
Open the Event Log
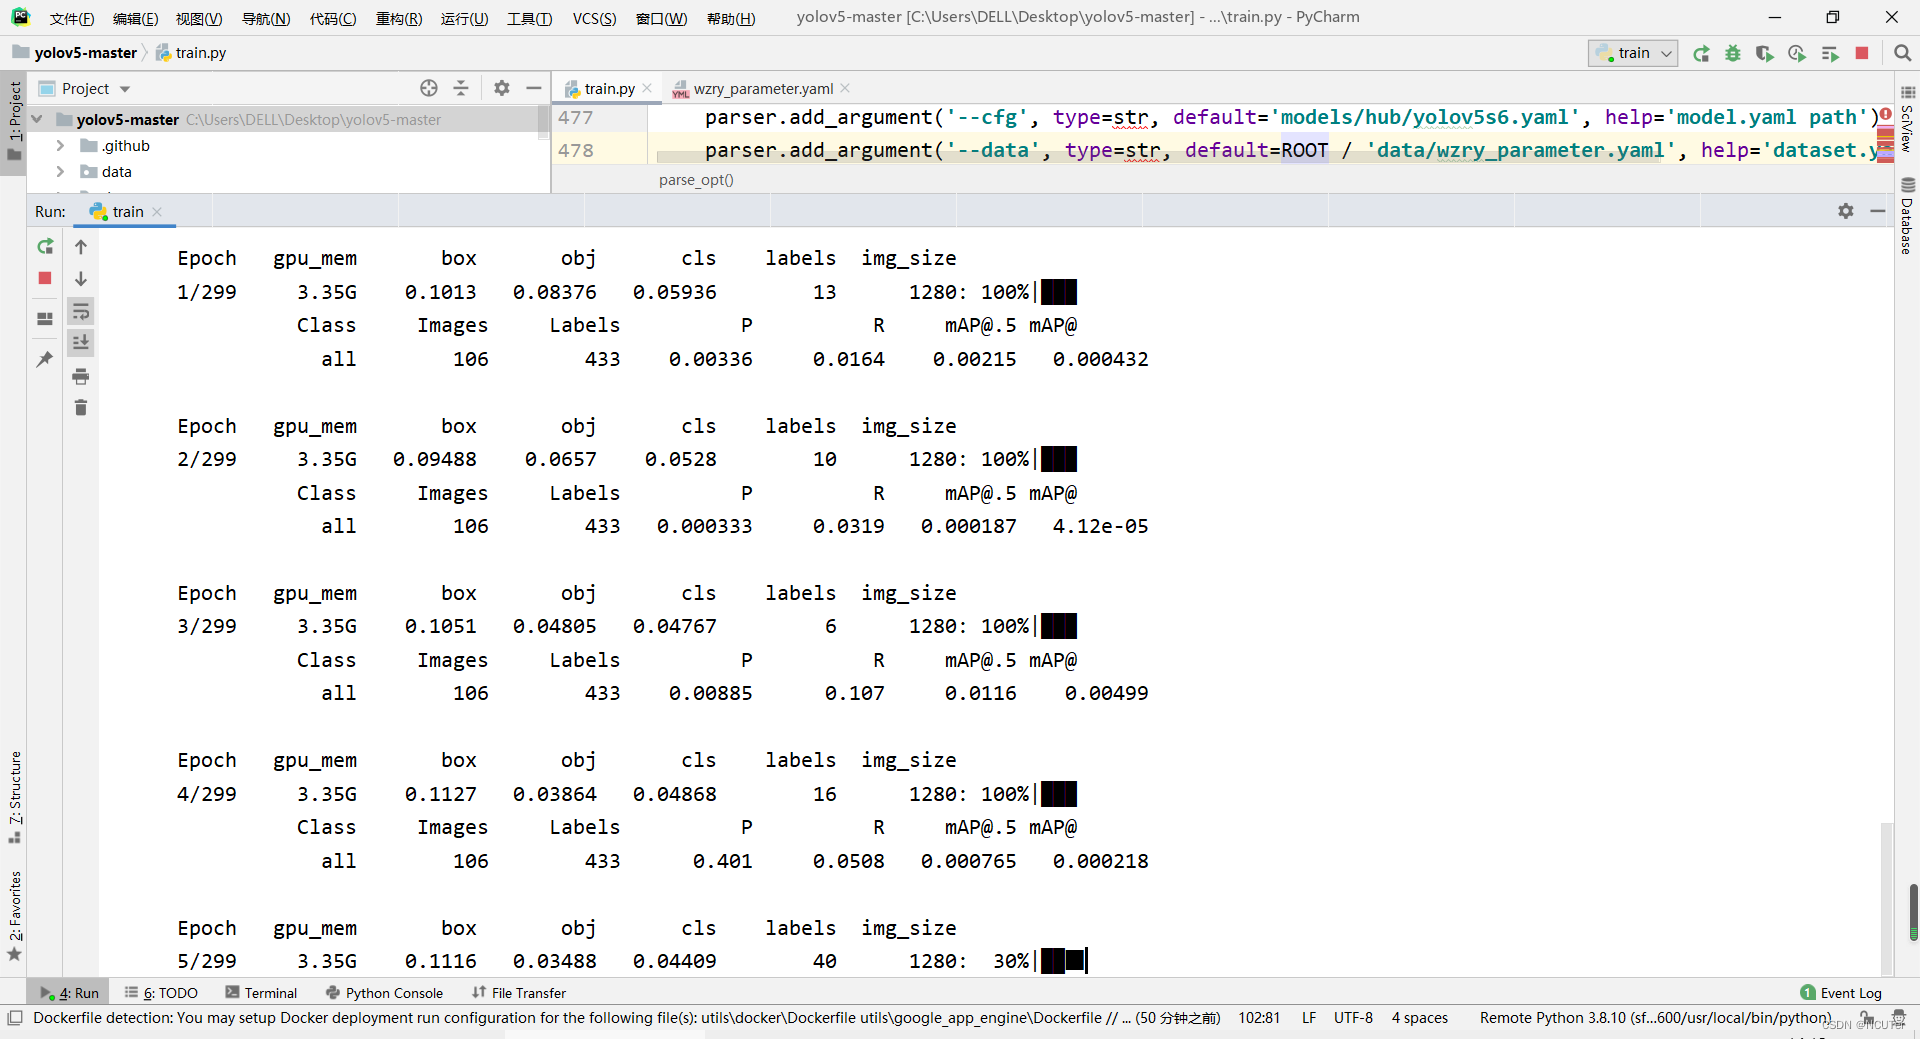(x=1850, y=992)
